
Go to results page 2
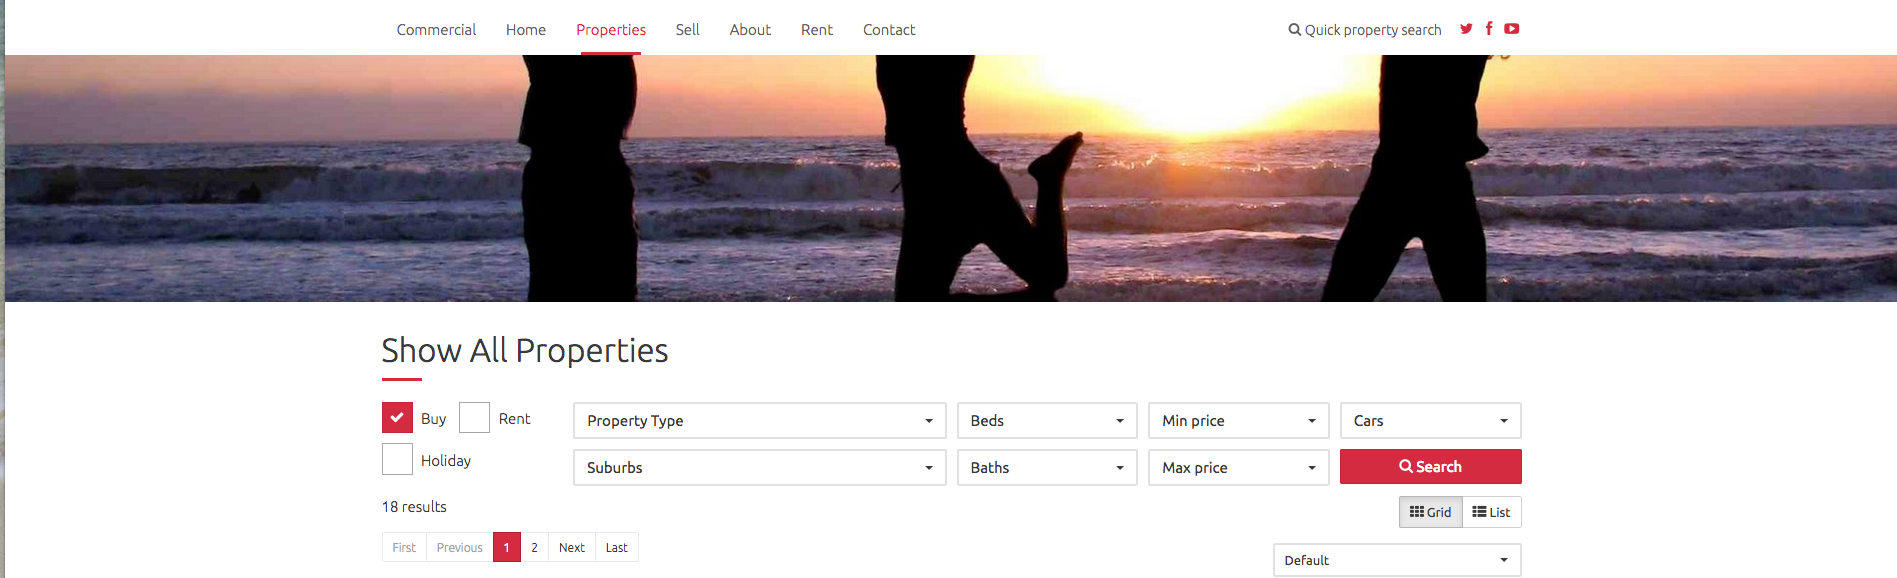tap(534, 547)
